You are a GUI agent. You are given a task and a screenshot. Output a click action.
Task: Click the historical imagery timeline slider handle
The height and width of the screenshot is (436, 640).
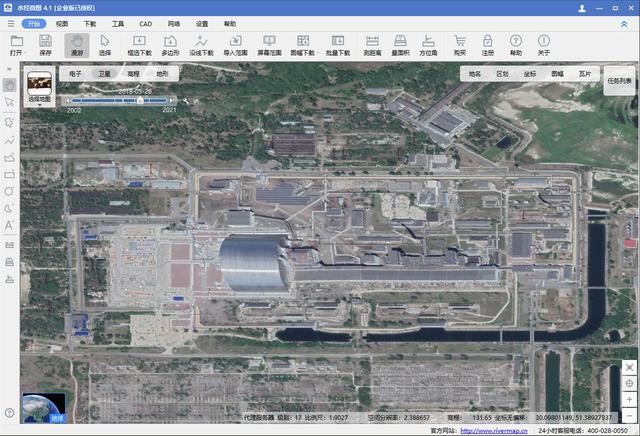(141, 100)
